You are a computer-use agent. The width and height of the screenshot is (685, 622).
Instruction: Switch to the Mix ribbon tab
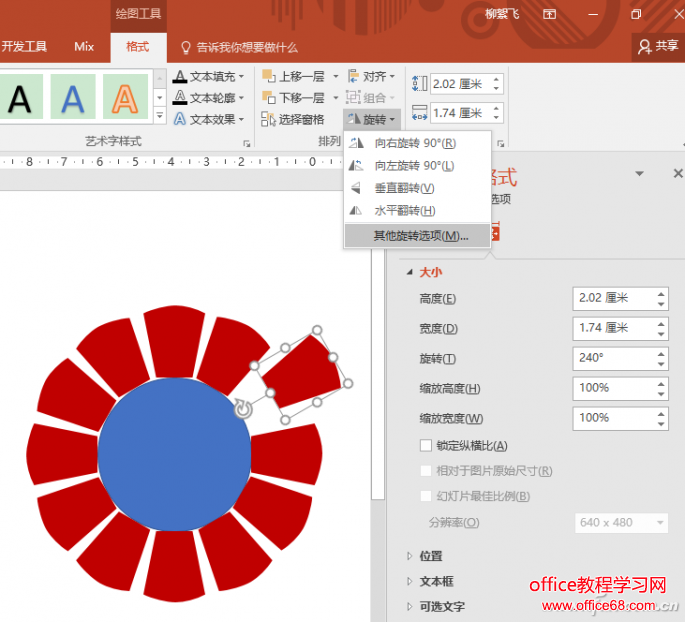[84, 46]
